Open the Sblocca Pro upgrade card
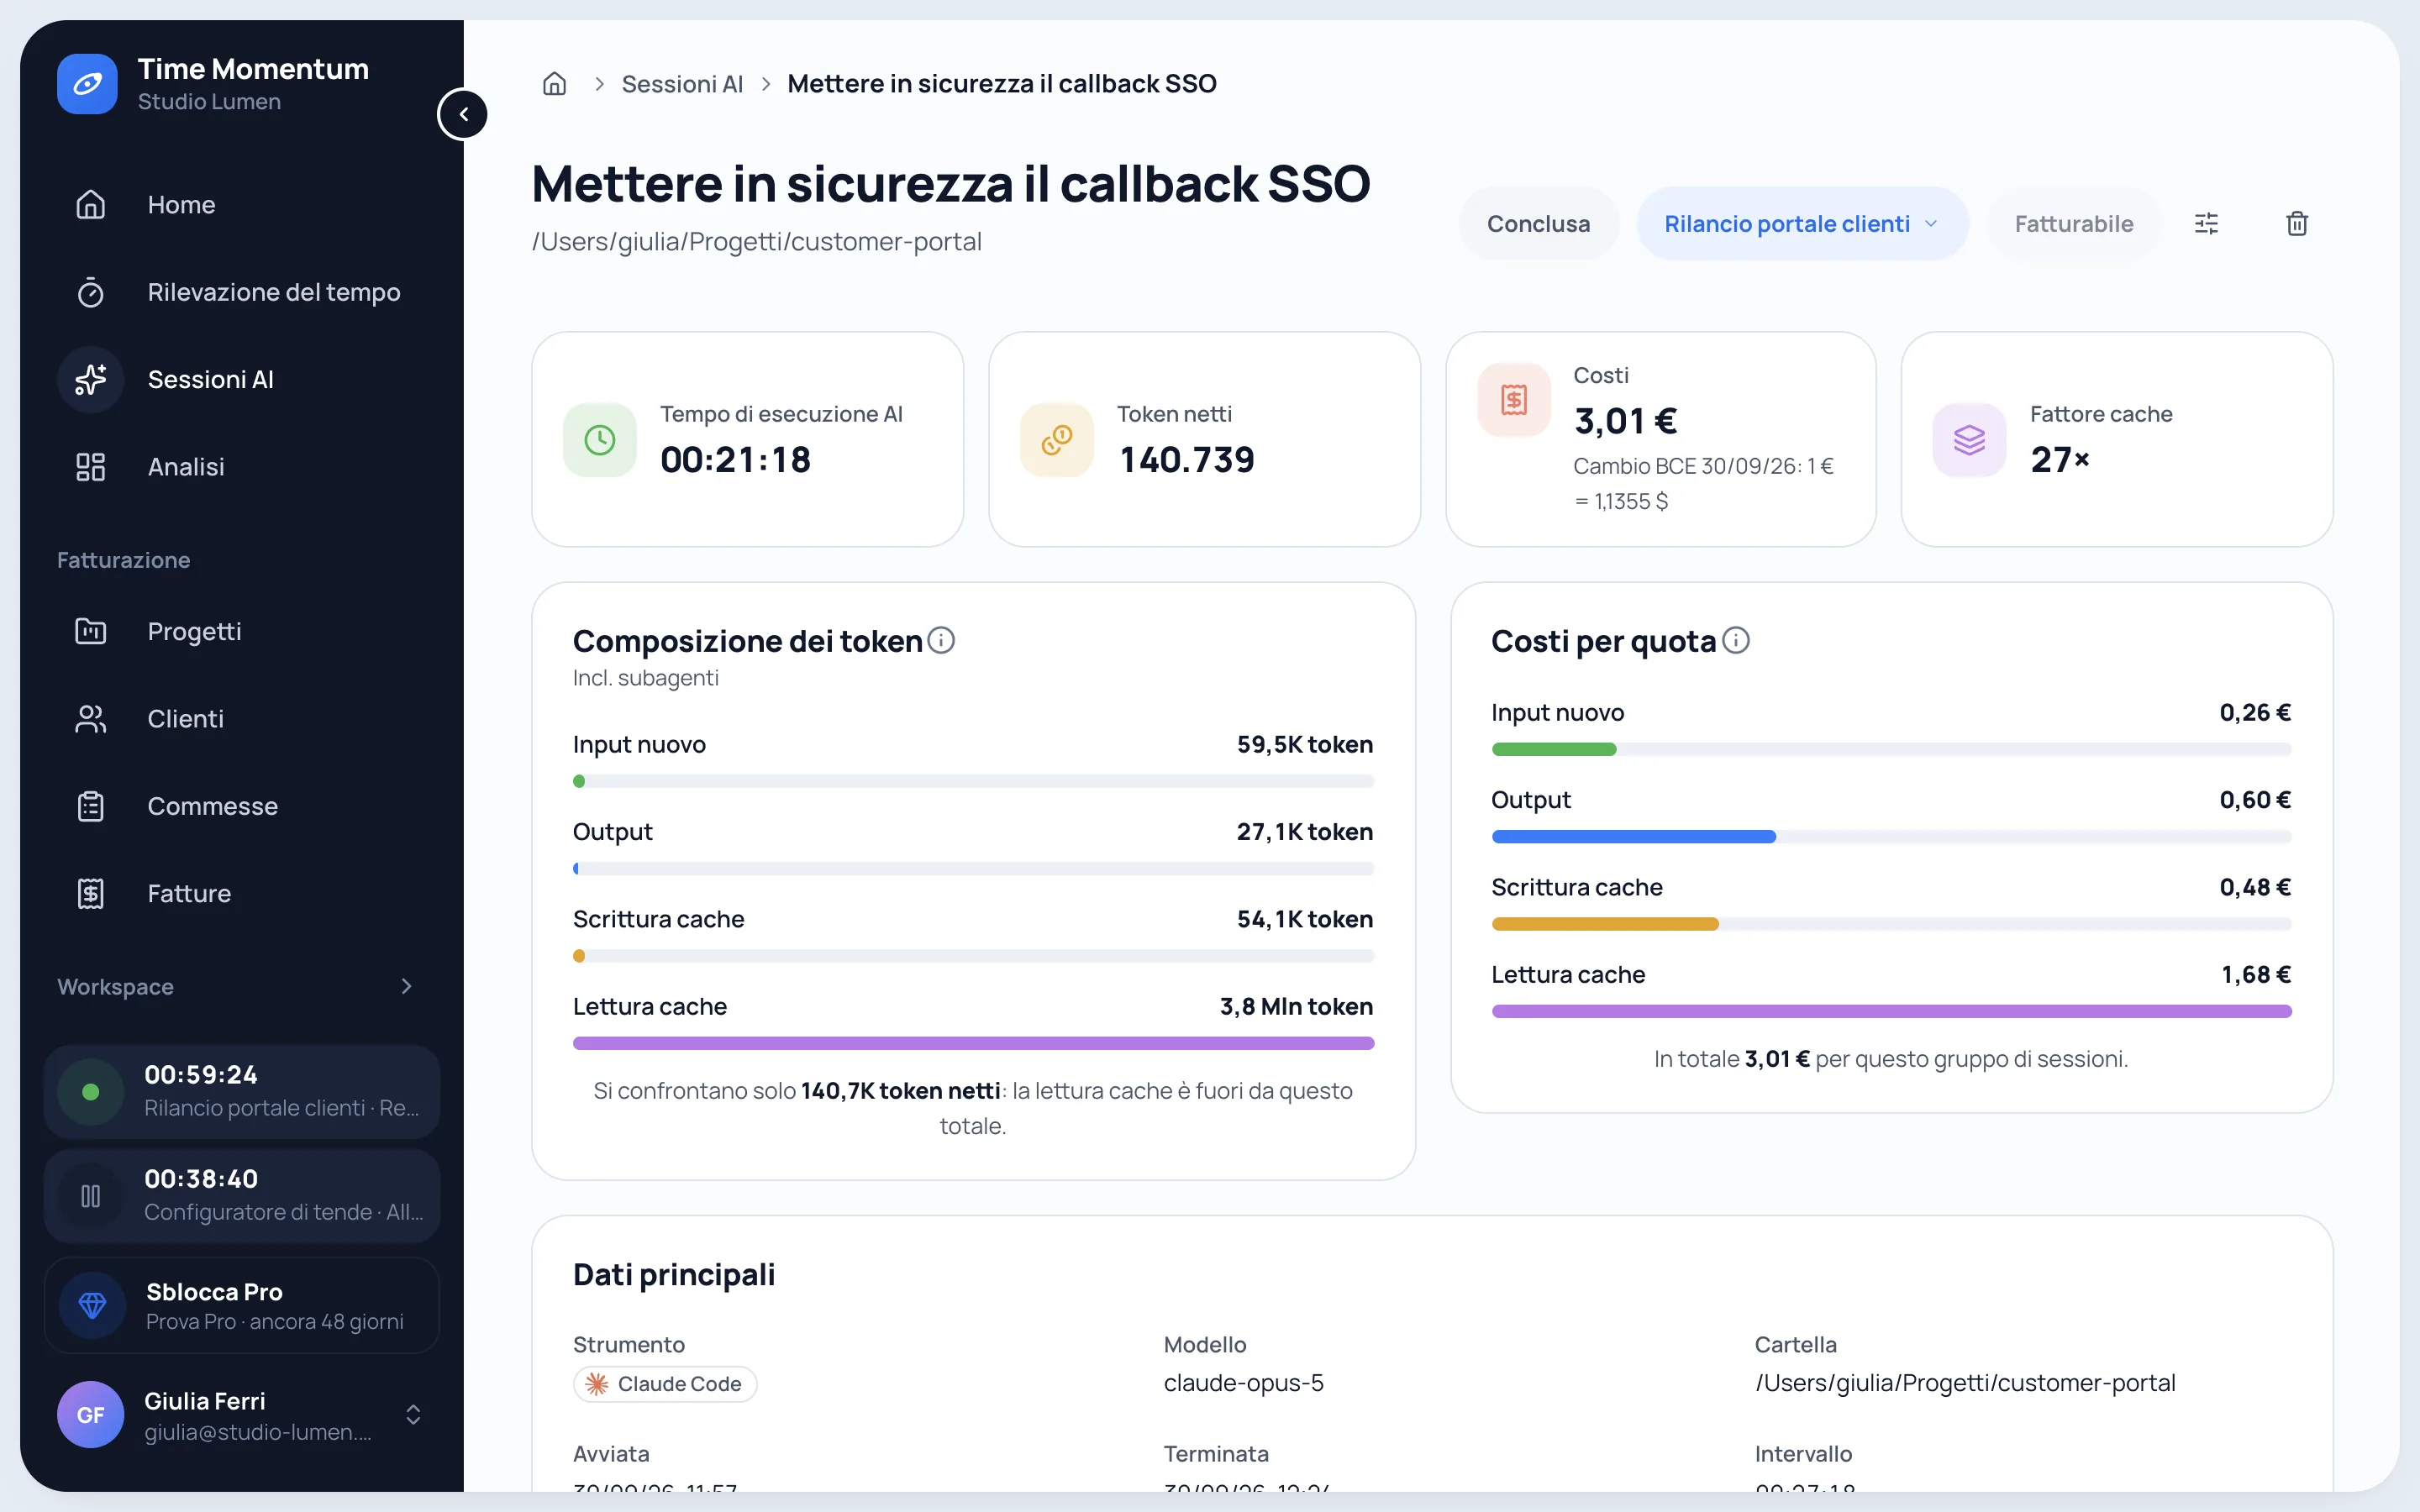The width and height of the screenshot is (2420, 1512). 242,1305
